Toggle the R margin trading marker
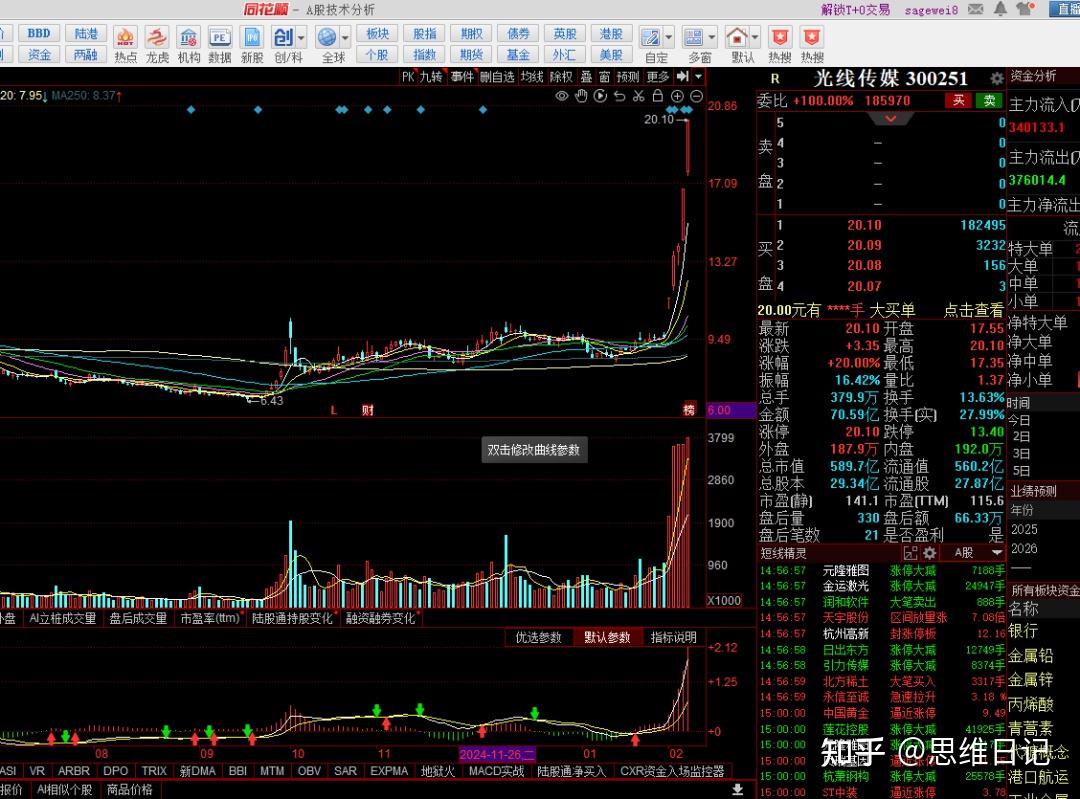This screenshot has width=1080, height=799. (x=775, y=79)
